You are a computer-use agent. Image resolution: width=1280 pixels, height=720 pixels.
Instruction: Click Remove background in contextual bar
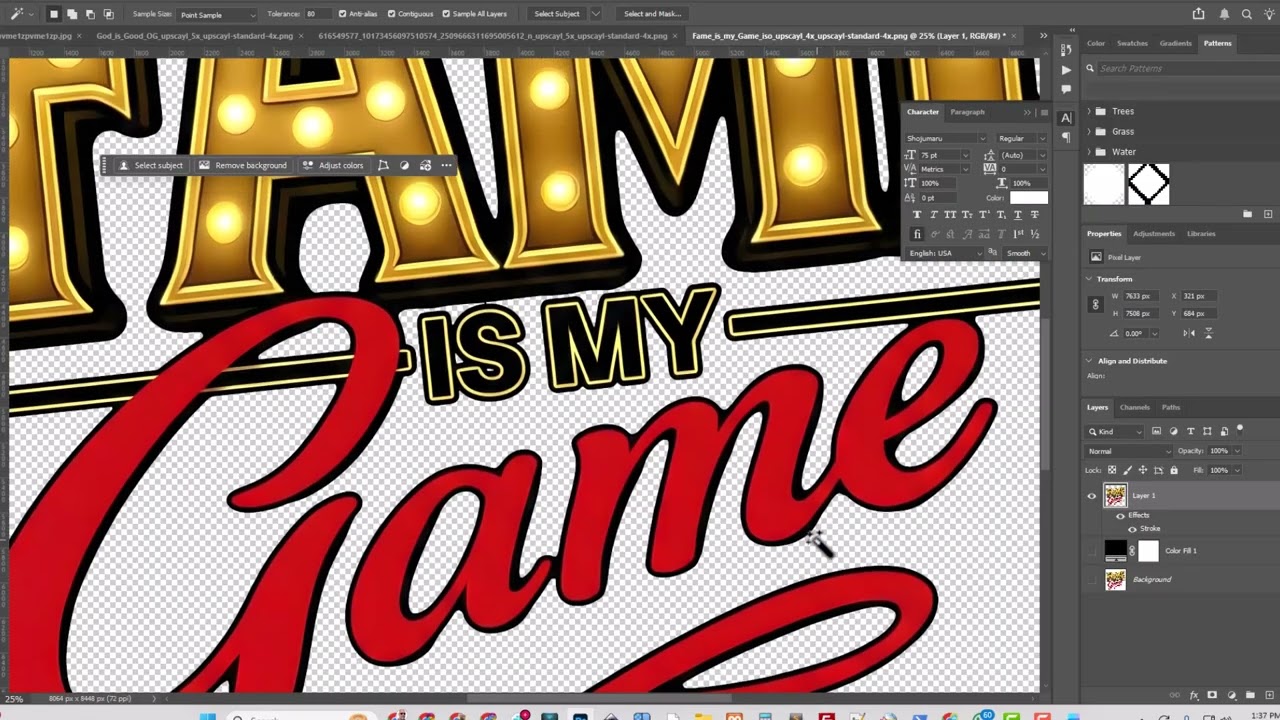243,165
